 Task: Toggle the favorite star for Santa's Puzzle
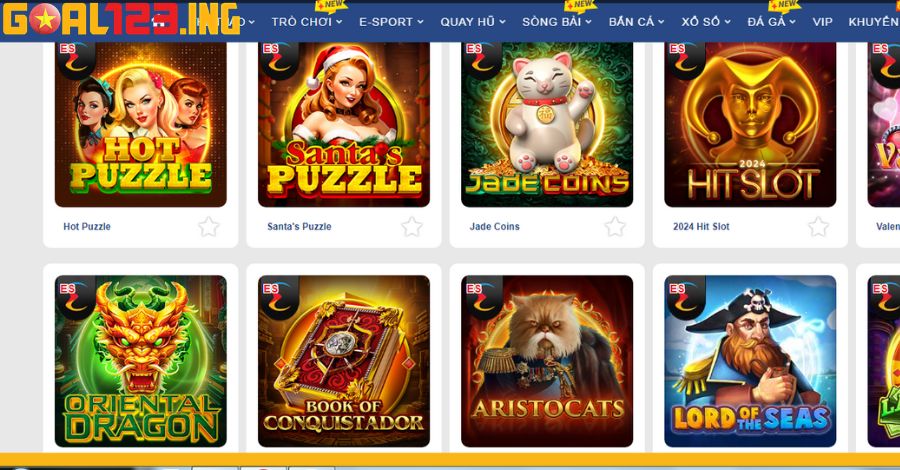pyautogui.click(x=412, y=227)
